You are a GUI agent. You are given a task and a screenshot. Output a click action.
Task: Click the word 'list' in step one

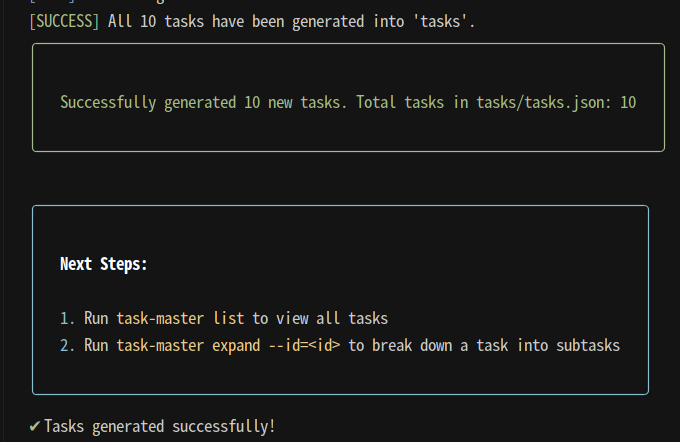pyautogui.click(x=229, y=318)
